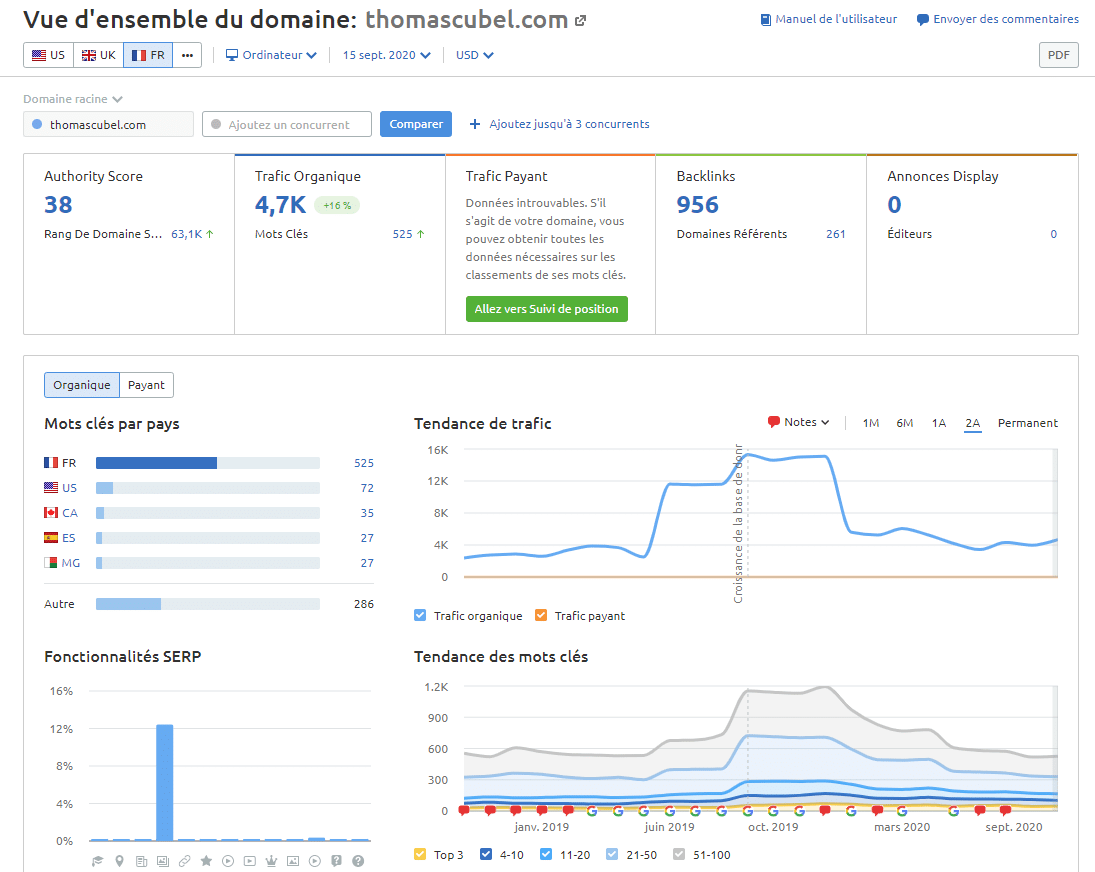Click the Autre keywords progress bar
Image resolution: width=1095 pixels, height=872 pixels.
[207, 604]
